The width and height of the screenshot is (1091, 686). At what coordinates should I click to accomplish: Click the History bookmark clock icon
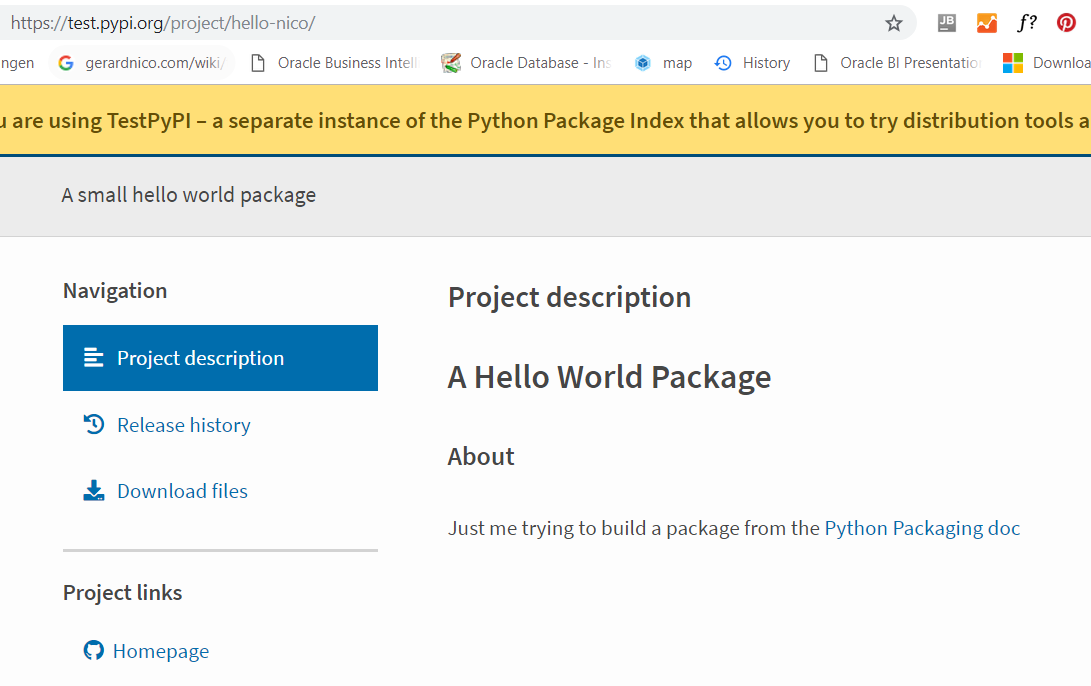(x=723, y=62)
